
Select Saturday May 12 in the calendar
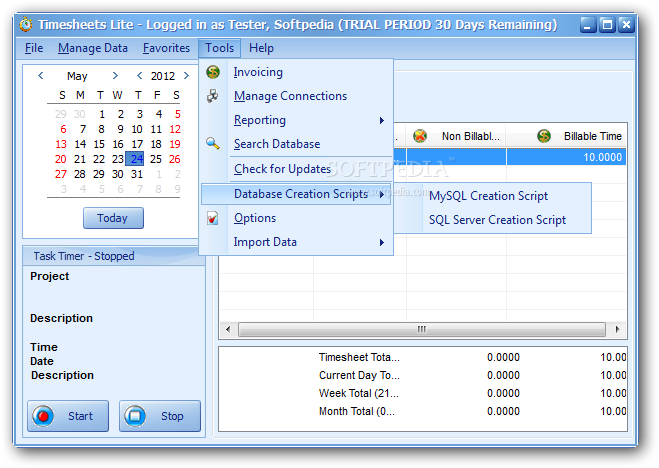pos(175,129)
